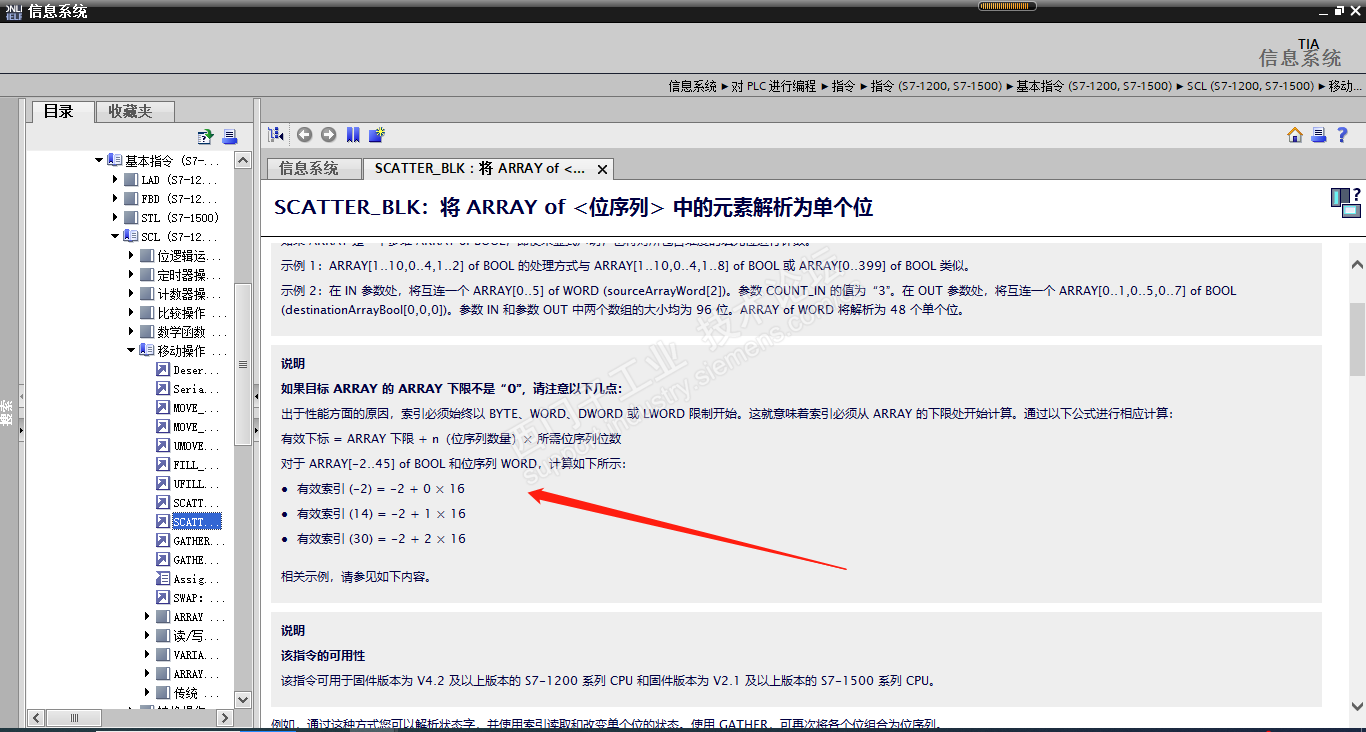
Task: Go back to the previous help page
Action: pyautogui.click(x=304, y=135)
